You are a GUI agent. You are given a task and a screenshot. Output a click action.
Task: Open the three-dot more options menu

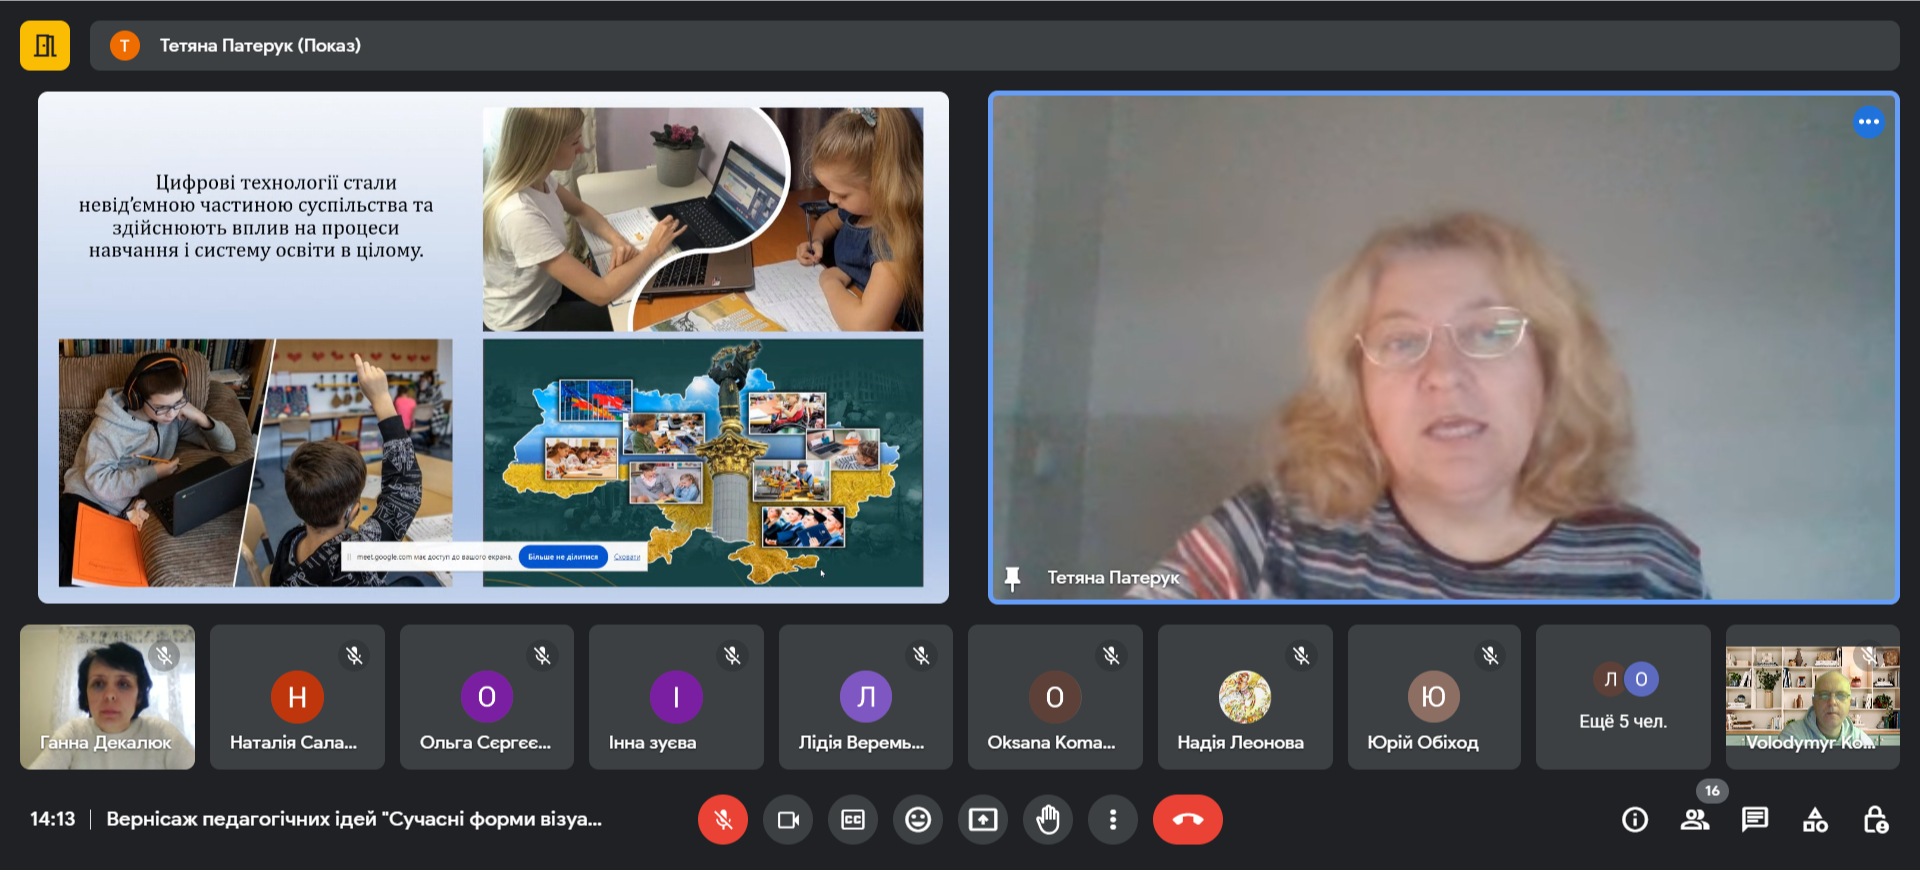[1113, 820]
